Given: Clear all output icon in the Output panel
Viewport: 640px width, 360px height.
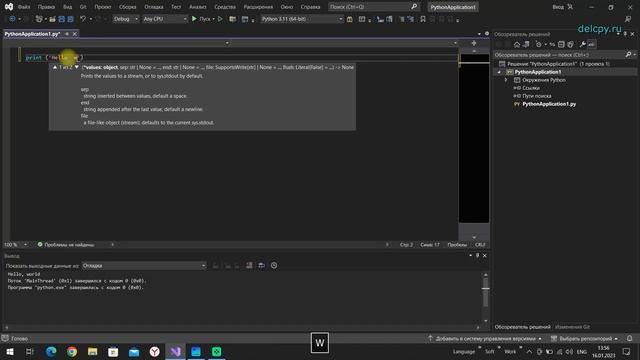Looking at the screenshot, I should (249, 265).
